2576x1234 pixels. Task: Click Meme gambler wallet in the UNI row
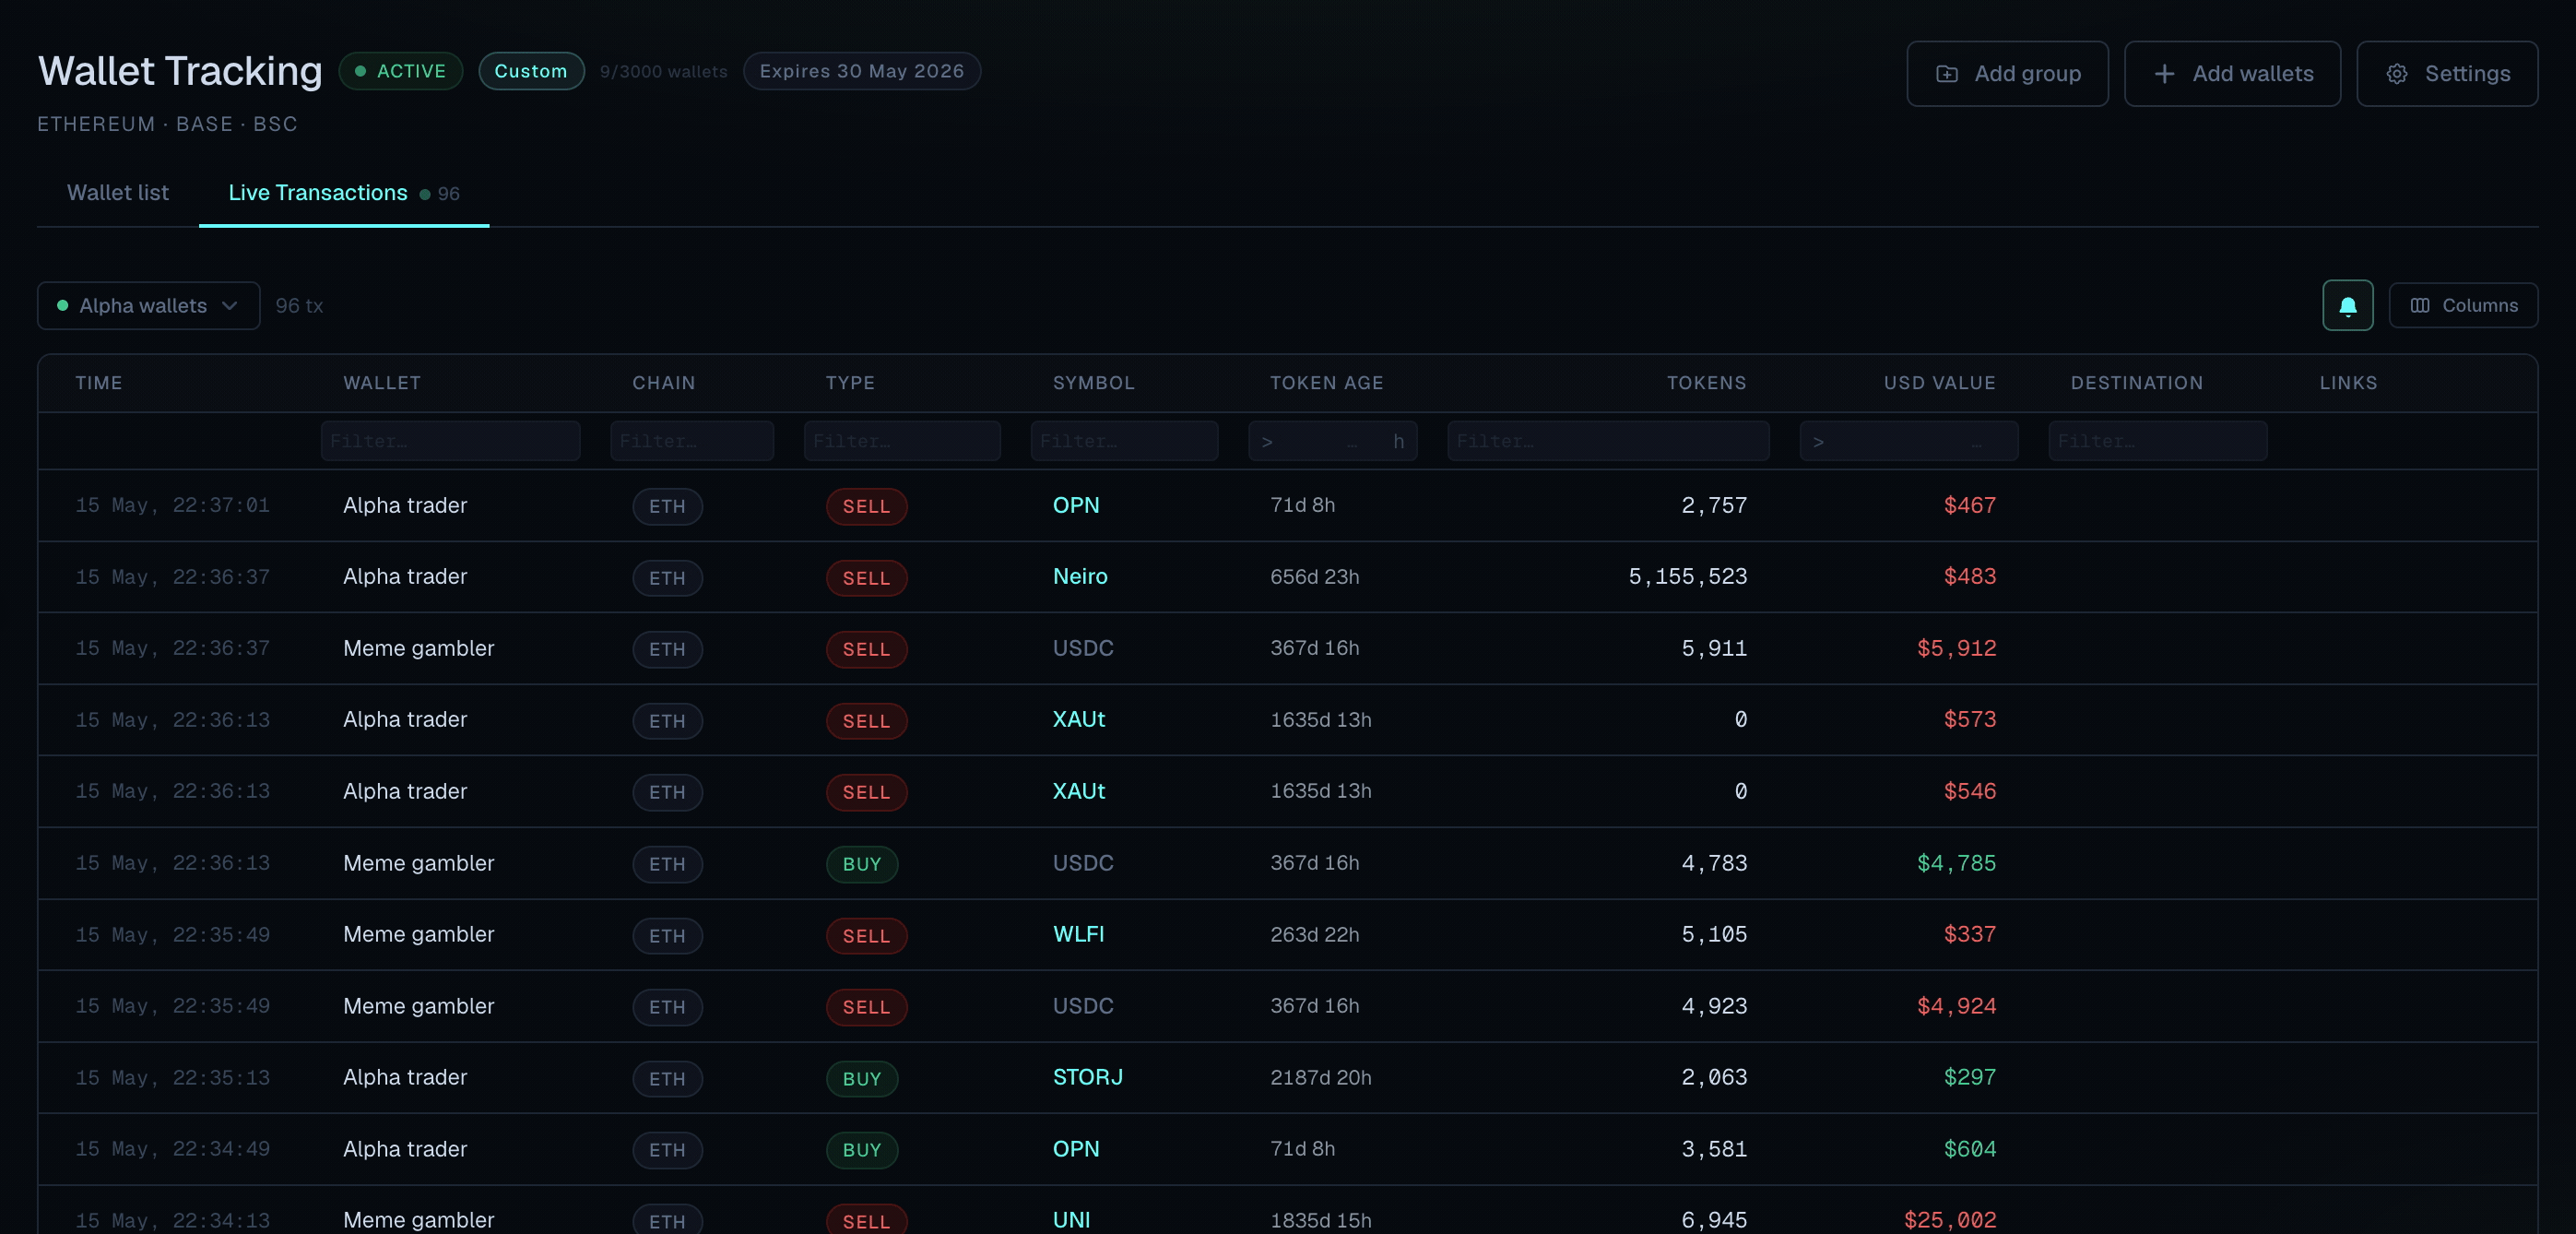point(418,1220)
